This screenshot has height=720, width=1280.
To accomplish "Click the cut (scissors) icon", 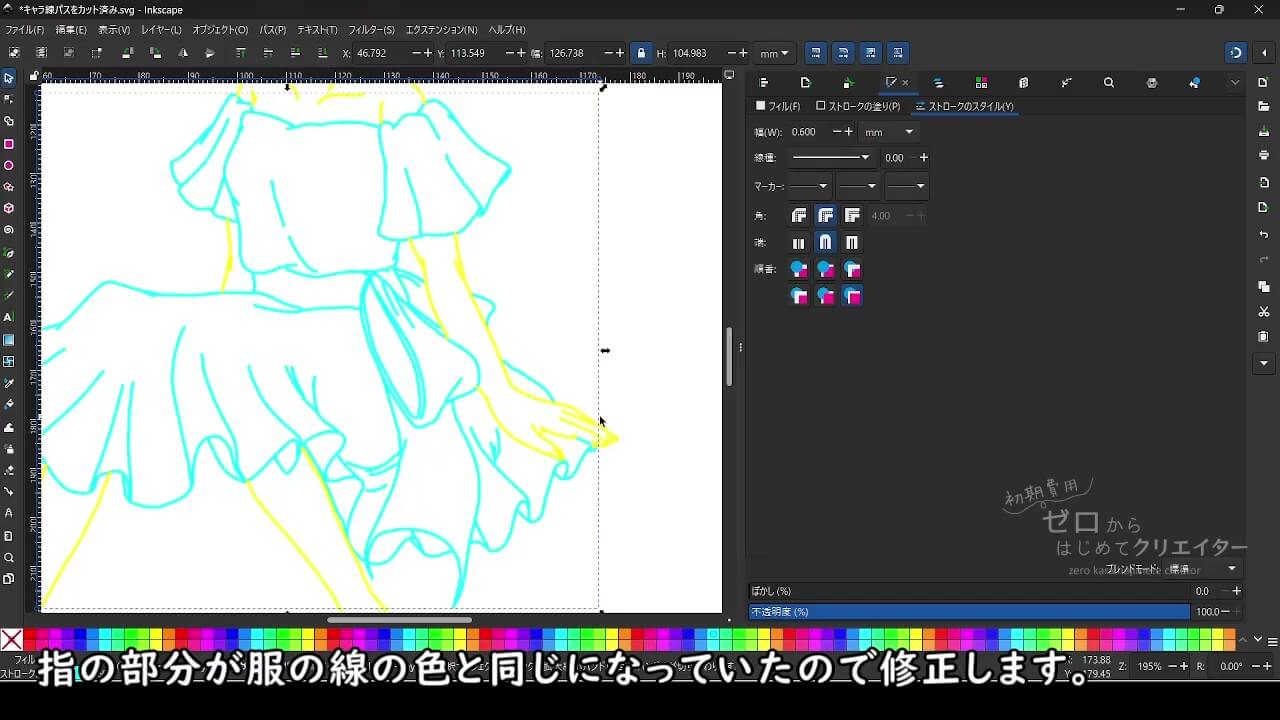I will 1264,312.
